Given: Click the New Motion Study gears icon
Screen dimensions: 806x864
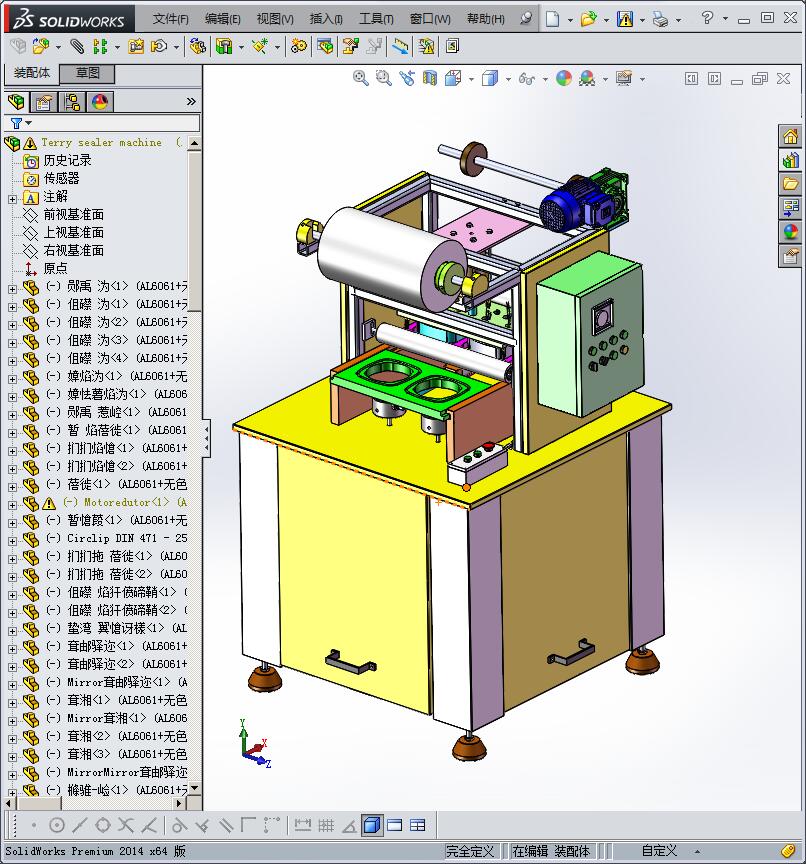Looking at the screenshot, I should [299, 46].
